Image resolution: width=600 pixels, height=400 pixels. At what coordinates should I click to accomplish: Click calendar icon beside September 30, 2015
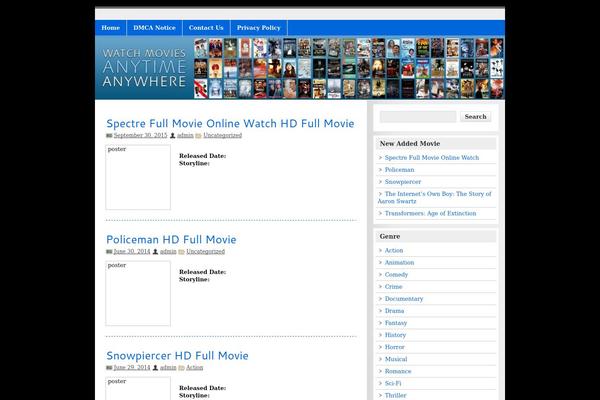coord(109,136)
